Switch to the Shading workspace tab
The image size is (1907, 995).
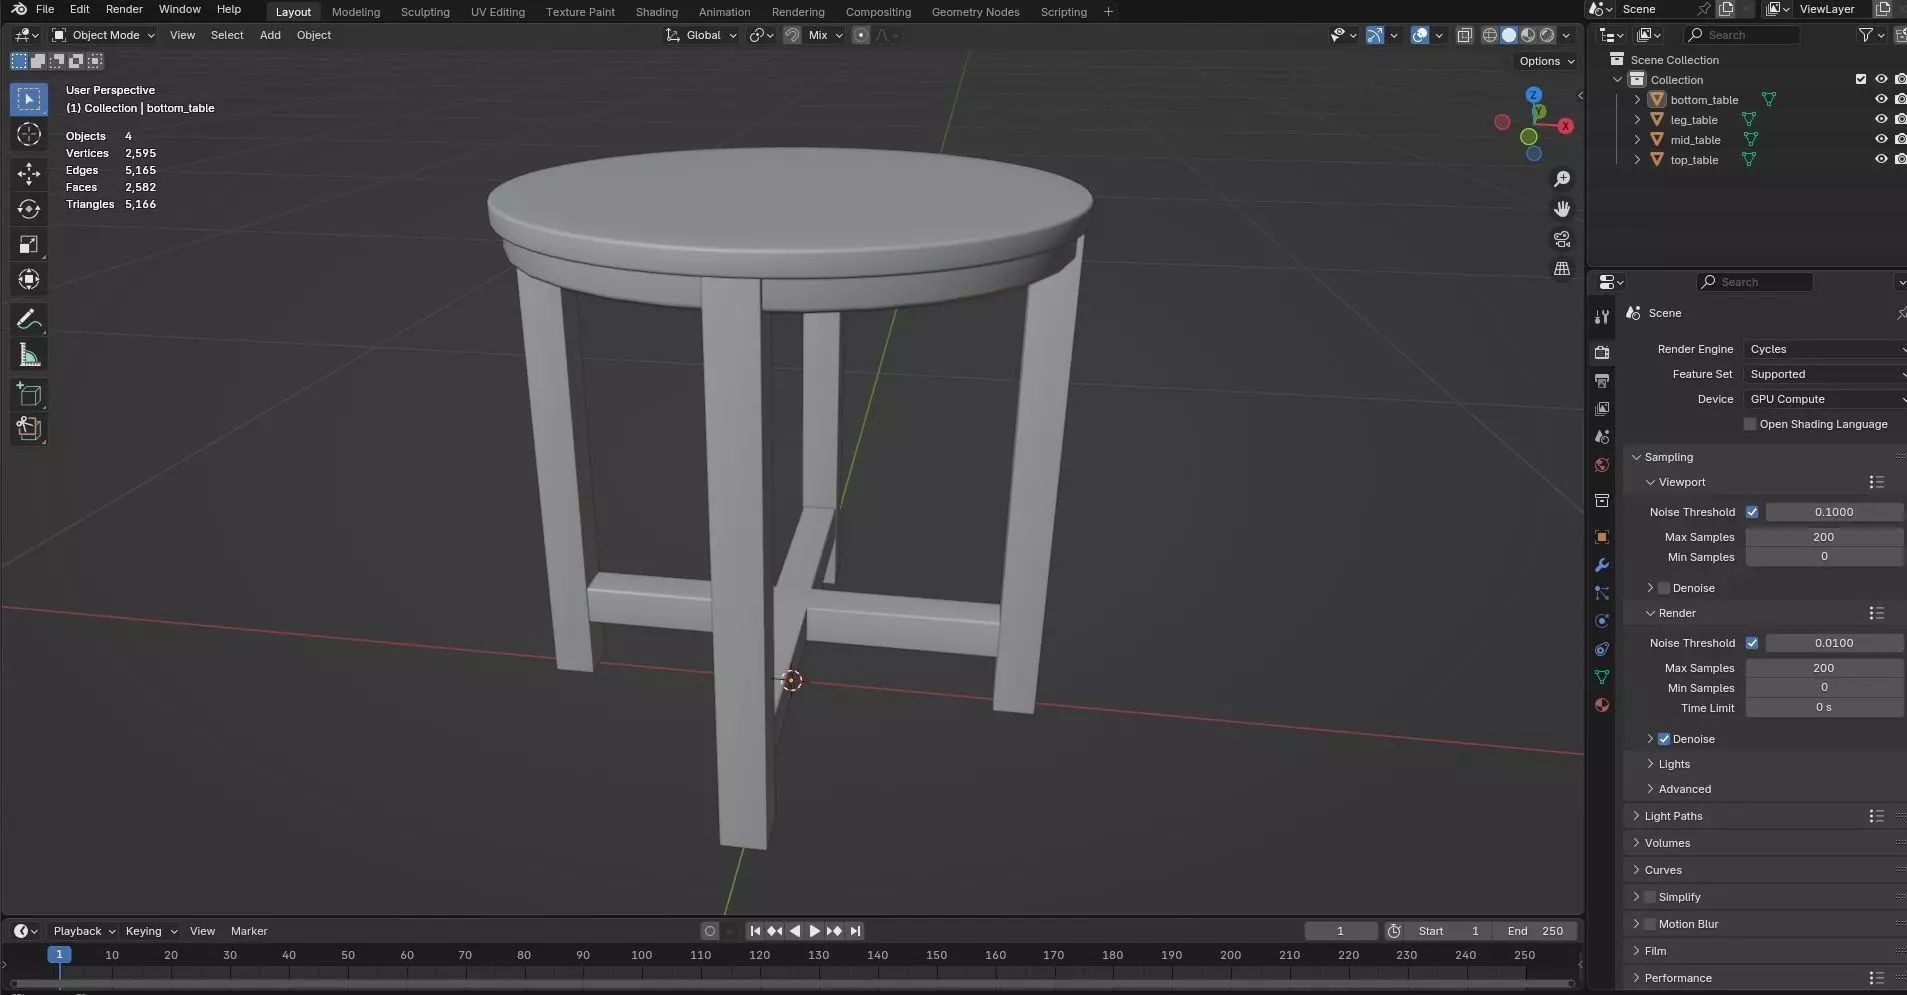[x=656, y=12]
